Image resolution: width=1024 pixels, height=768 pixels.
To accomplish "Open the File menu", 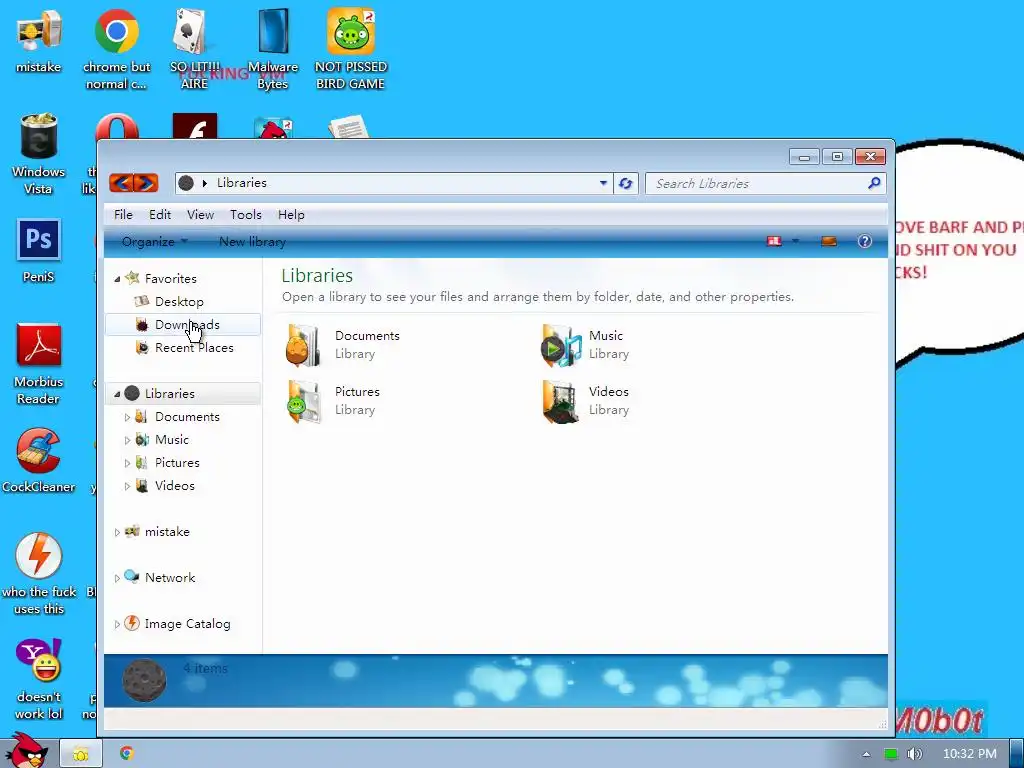I will pos(123,215).
